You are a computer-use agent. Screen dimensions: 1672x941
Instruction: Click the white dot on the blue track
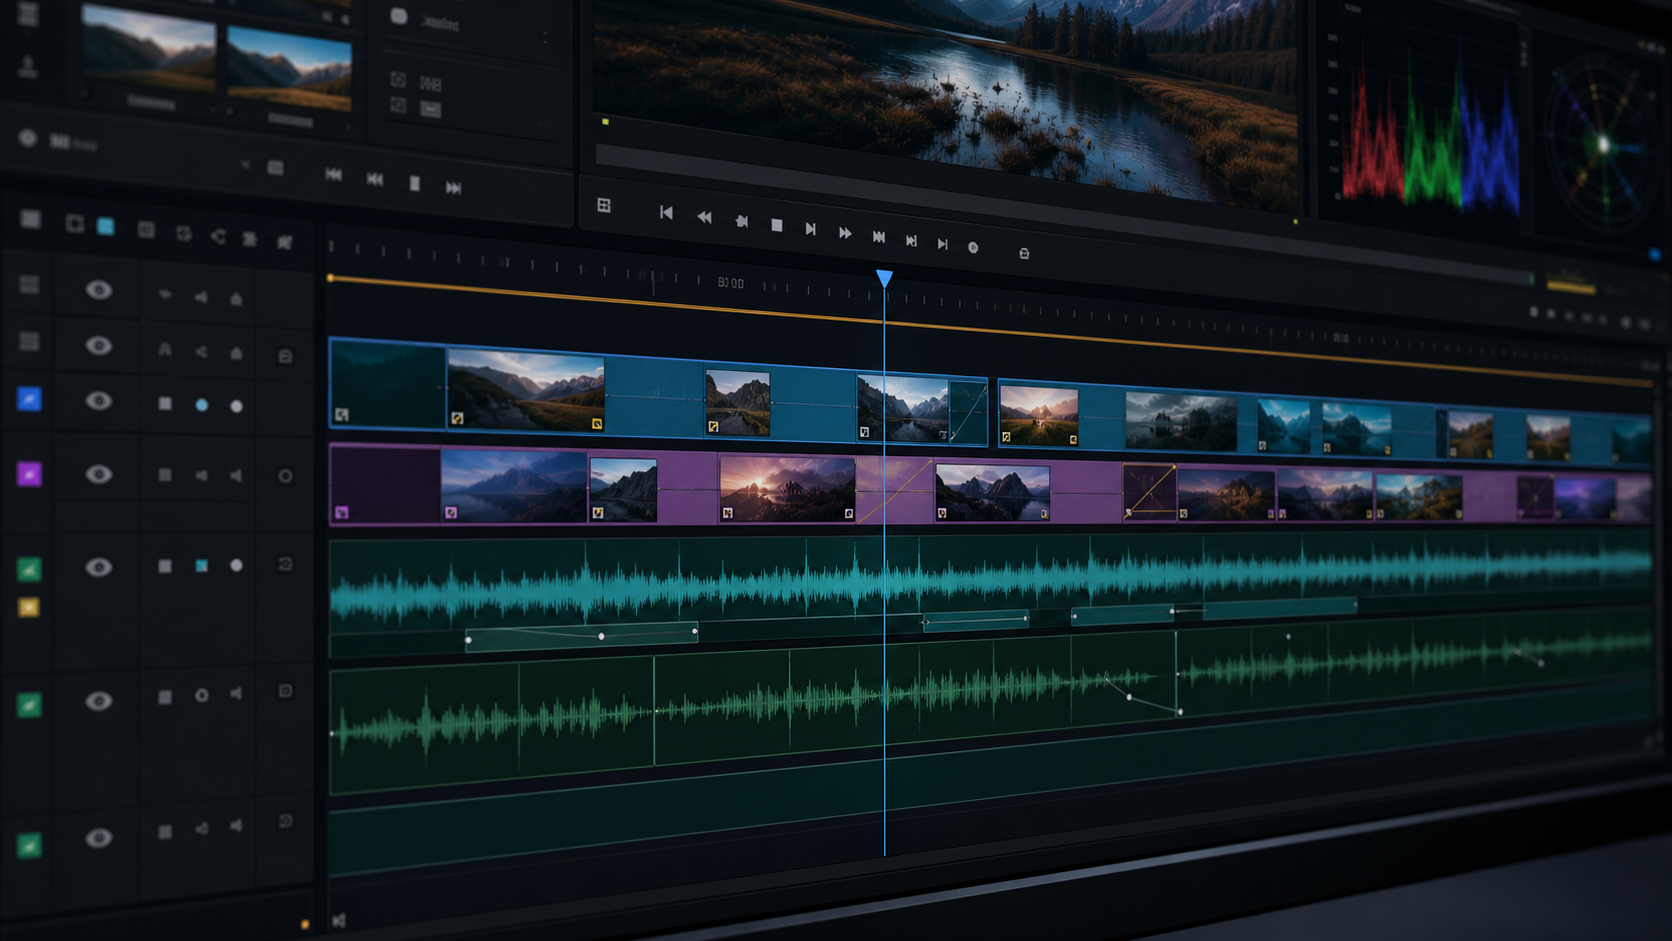pos(237,406)
